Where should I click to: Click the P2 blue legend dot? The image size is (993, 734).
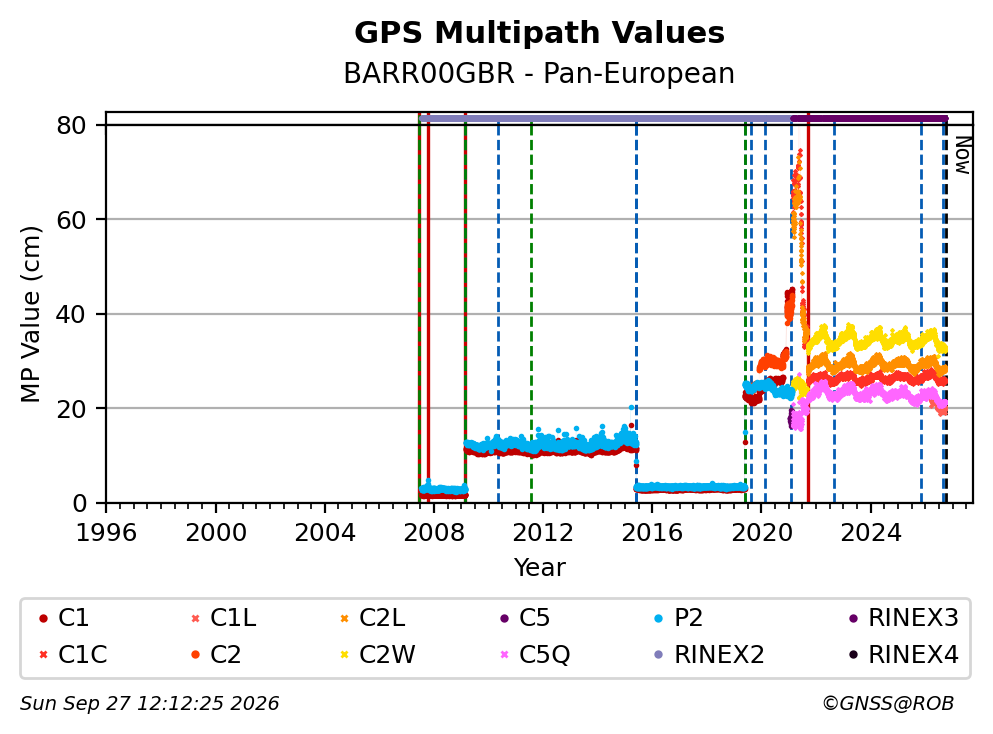[x=659, y=619]
